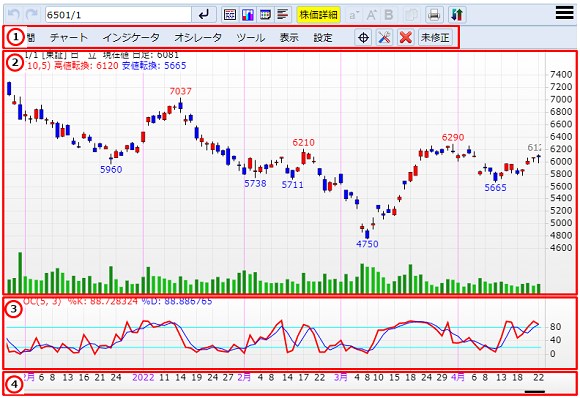Select the bar chart view icon
Viewport: 580px width, 398px height.
tap(248, 15)
